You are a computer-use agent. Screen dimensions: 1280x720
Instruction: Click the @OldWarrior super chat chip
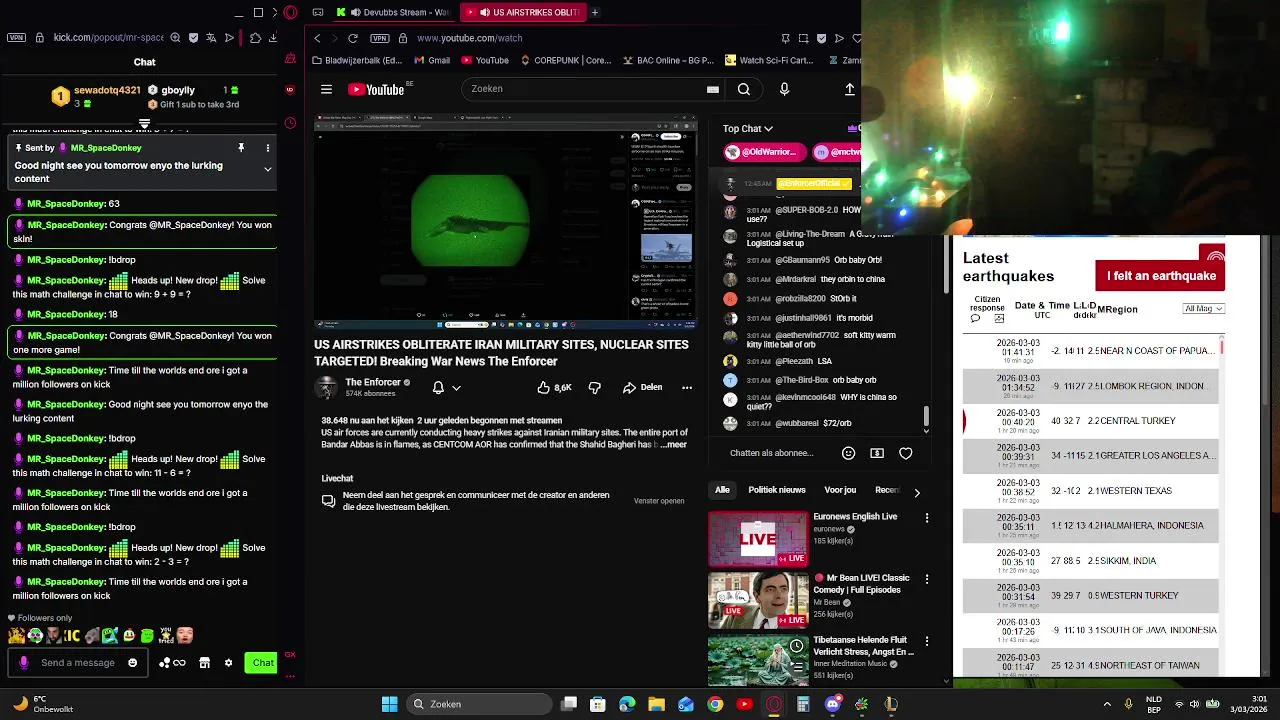[x=764, y=152]
